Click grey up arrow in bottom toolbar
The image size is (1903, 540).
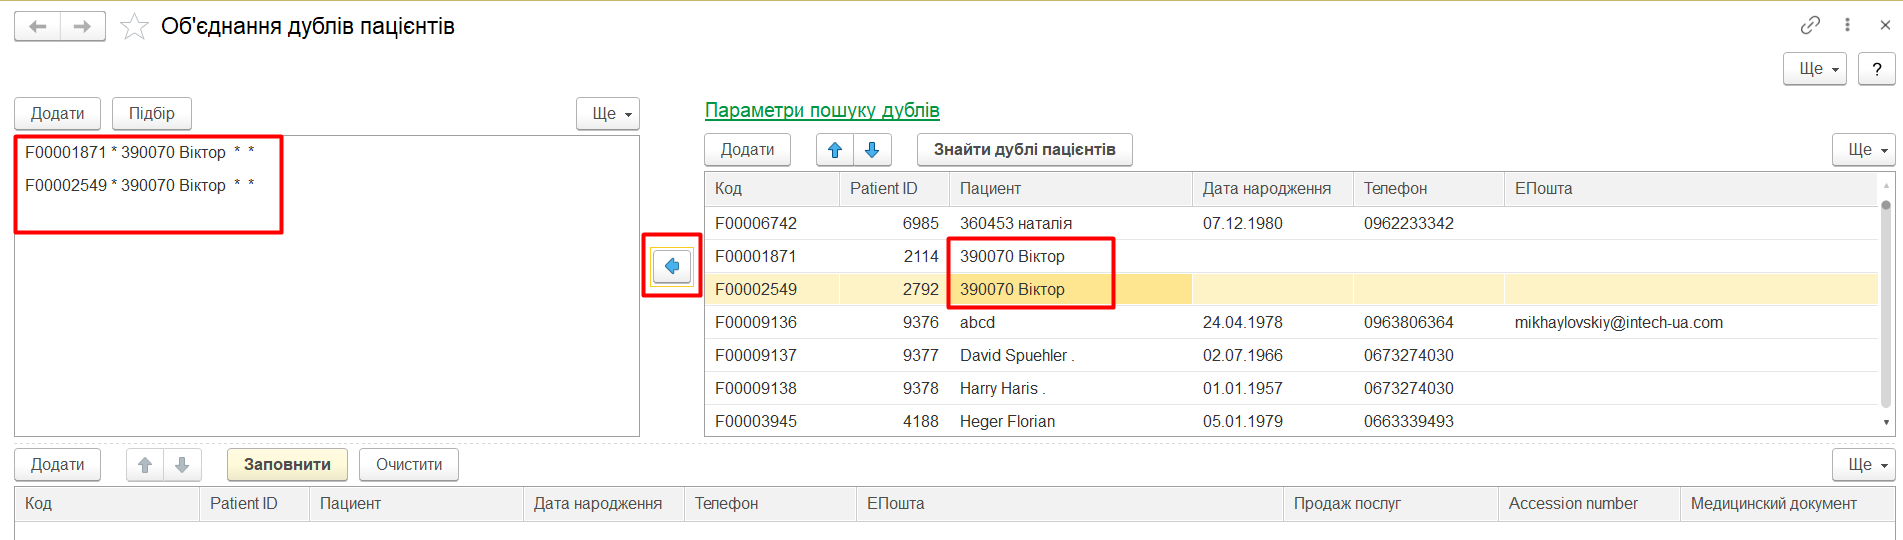[x=145, y=465]
